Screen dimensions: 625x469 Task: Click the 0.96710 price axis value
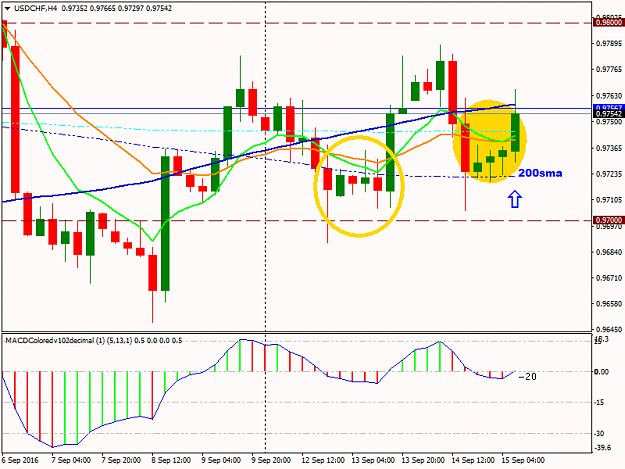[609, 278]
